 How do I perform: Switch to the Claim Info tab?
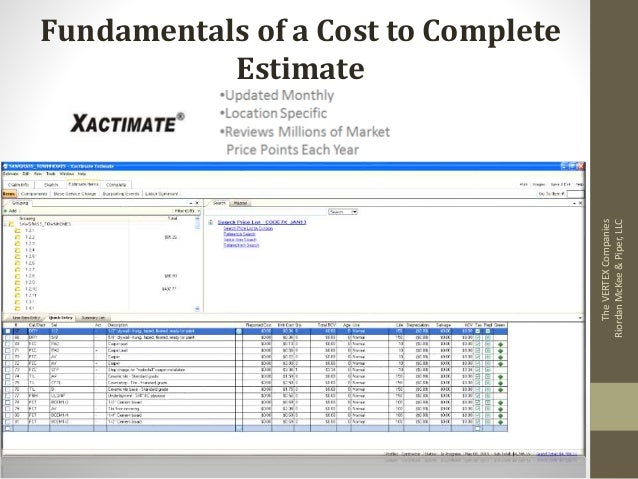tap(18, 185)
